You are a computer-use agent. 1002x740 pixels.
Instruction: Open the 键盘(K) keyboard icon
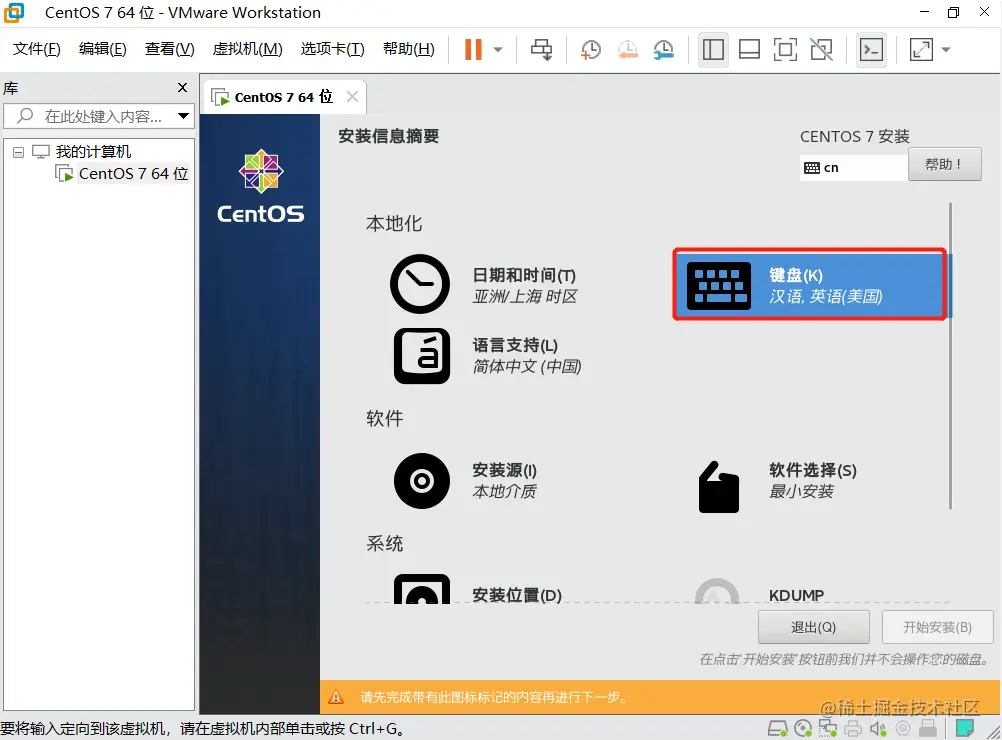(719, 286)
